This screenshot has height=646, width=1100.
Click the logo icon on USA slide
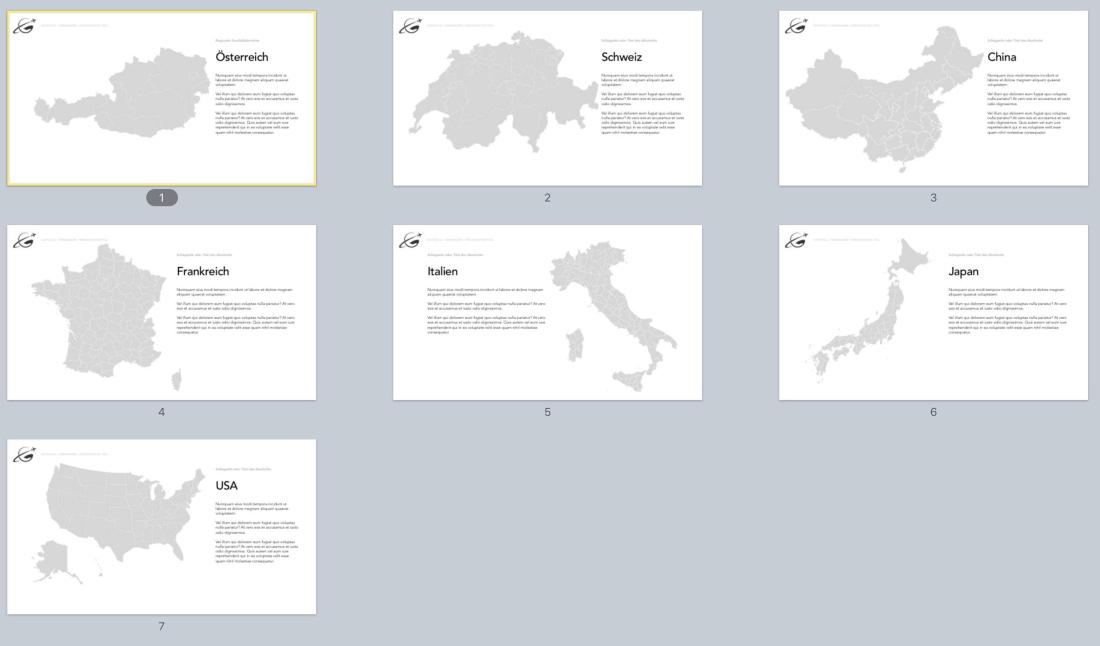click(22, 454)
